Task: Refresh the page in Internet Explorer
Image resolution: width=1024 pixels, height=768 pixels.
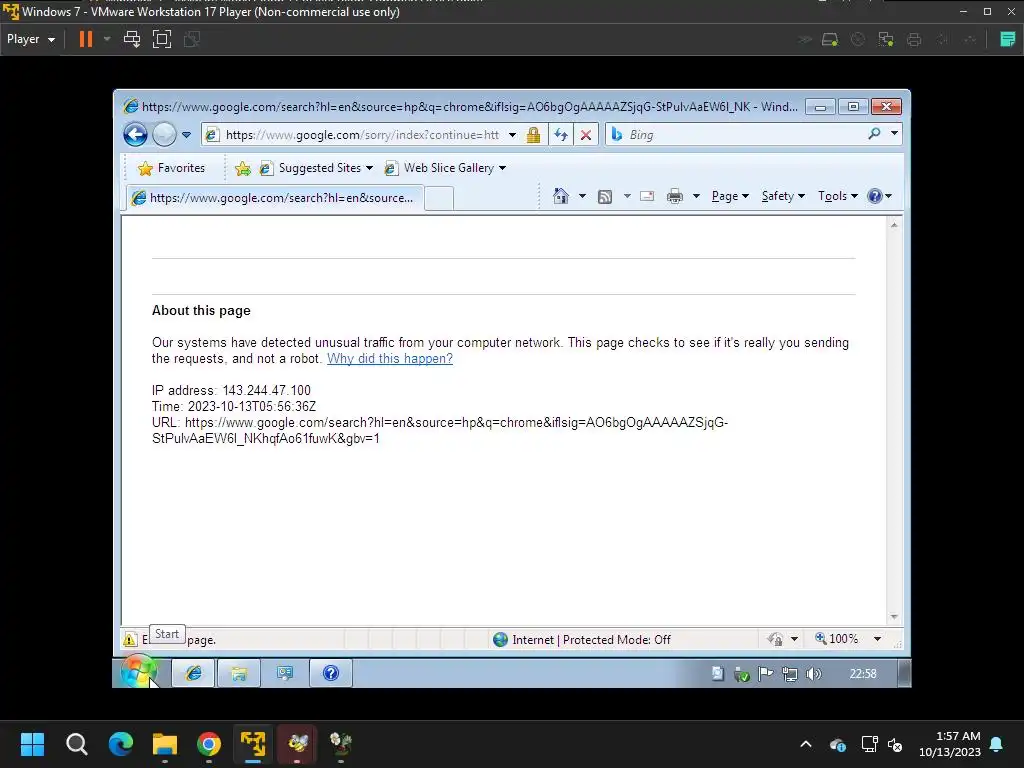Action: tap(560, 135)
